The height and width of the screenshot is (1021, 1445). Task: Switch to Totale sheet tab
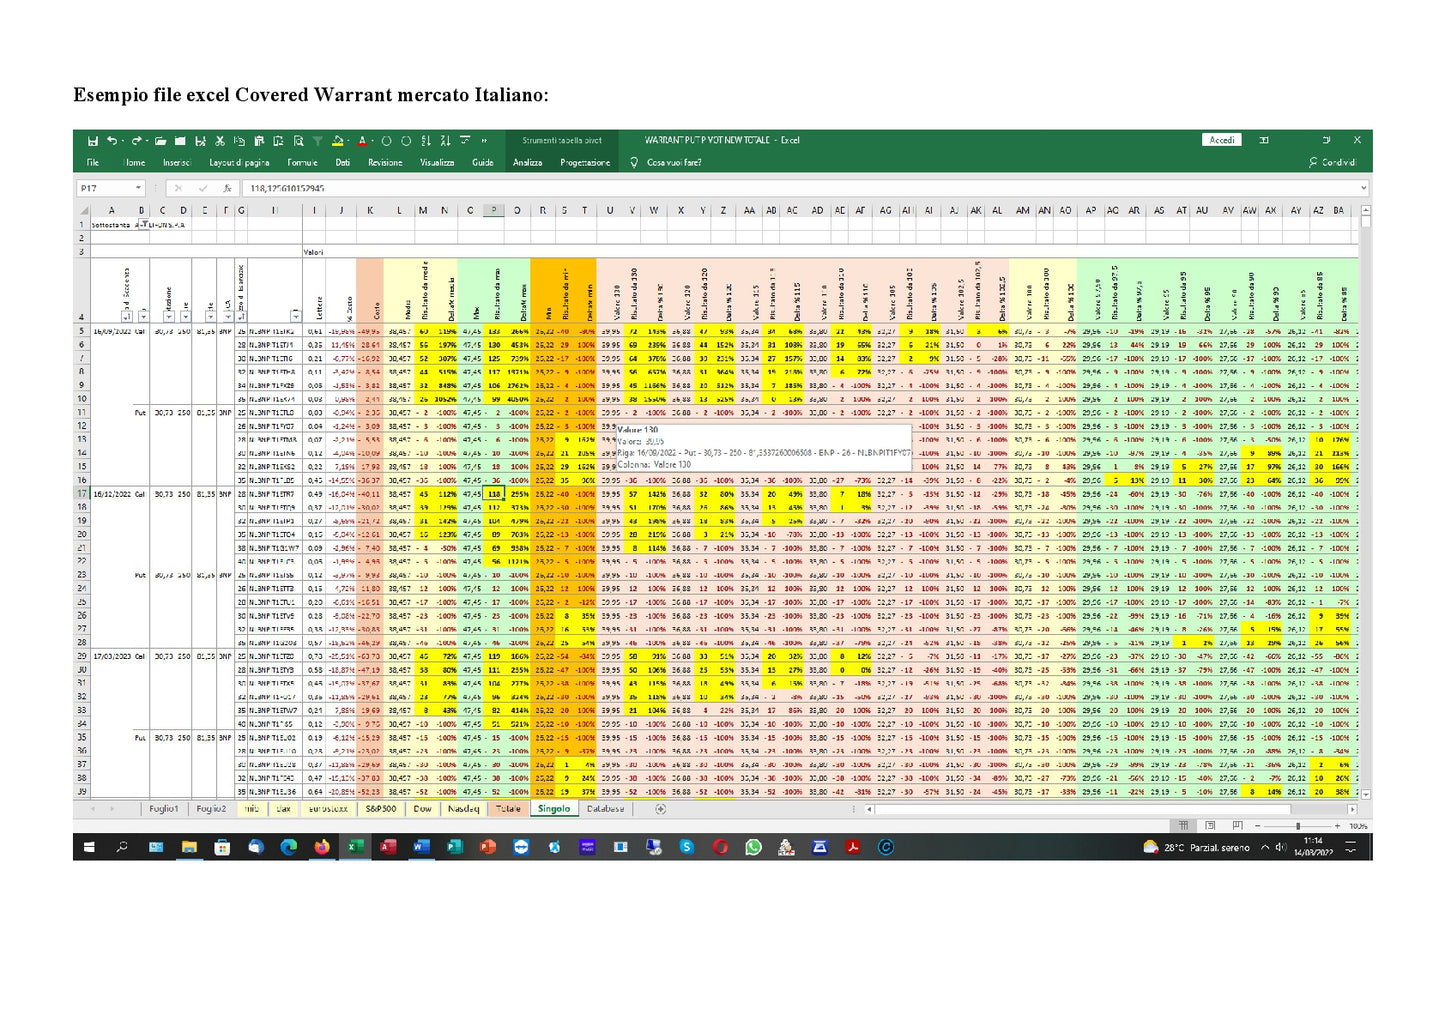tap(509, 809)
